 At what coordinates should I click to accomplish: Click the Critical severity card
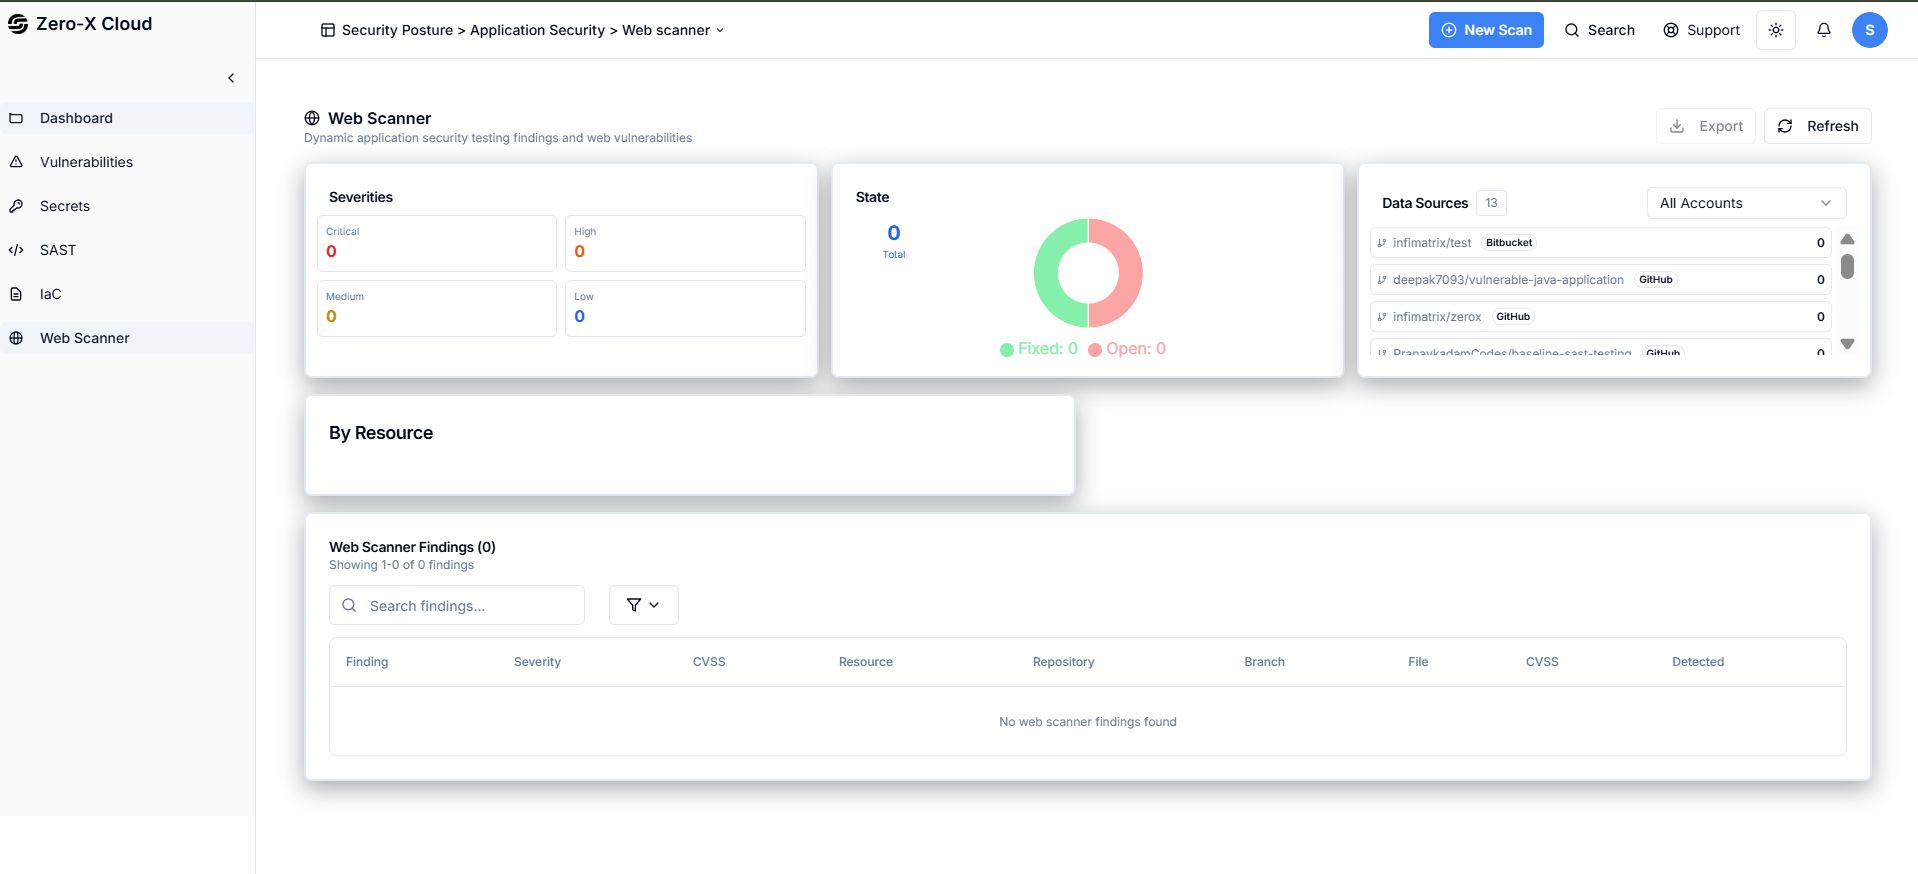click(437, 243)
